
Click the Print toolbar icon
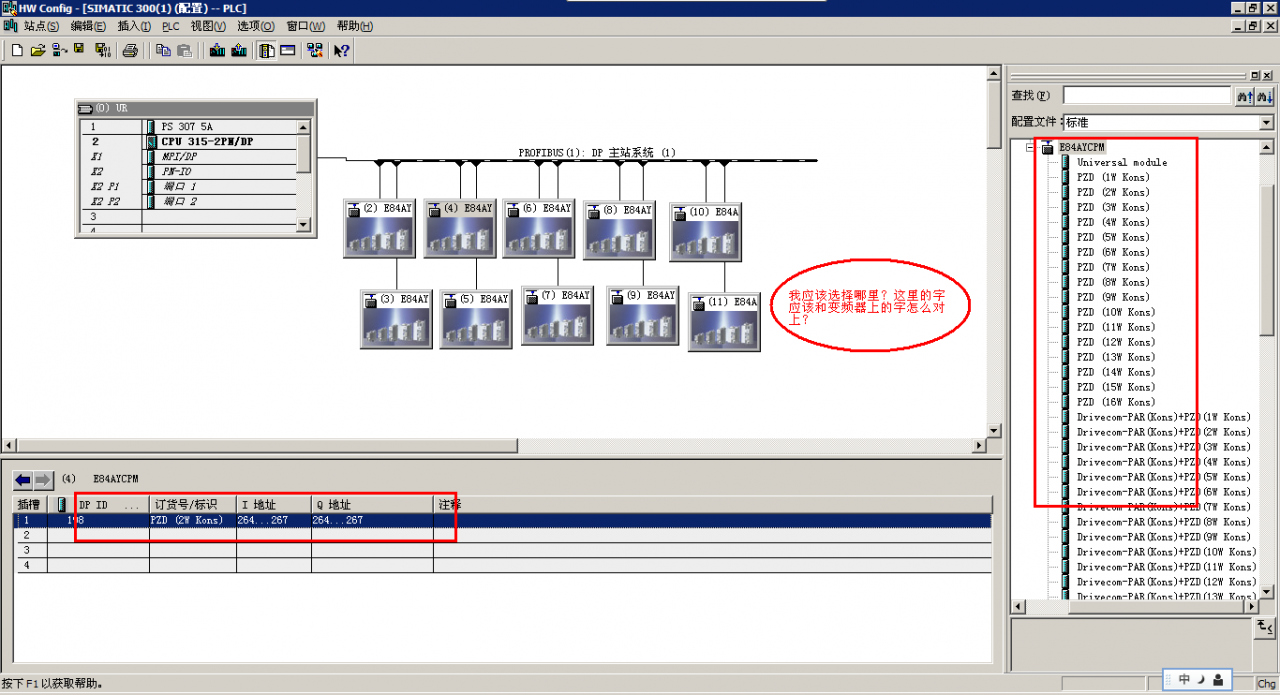point(130,50)
